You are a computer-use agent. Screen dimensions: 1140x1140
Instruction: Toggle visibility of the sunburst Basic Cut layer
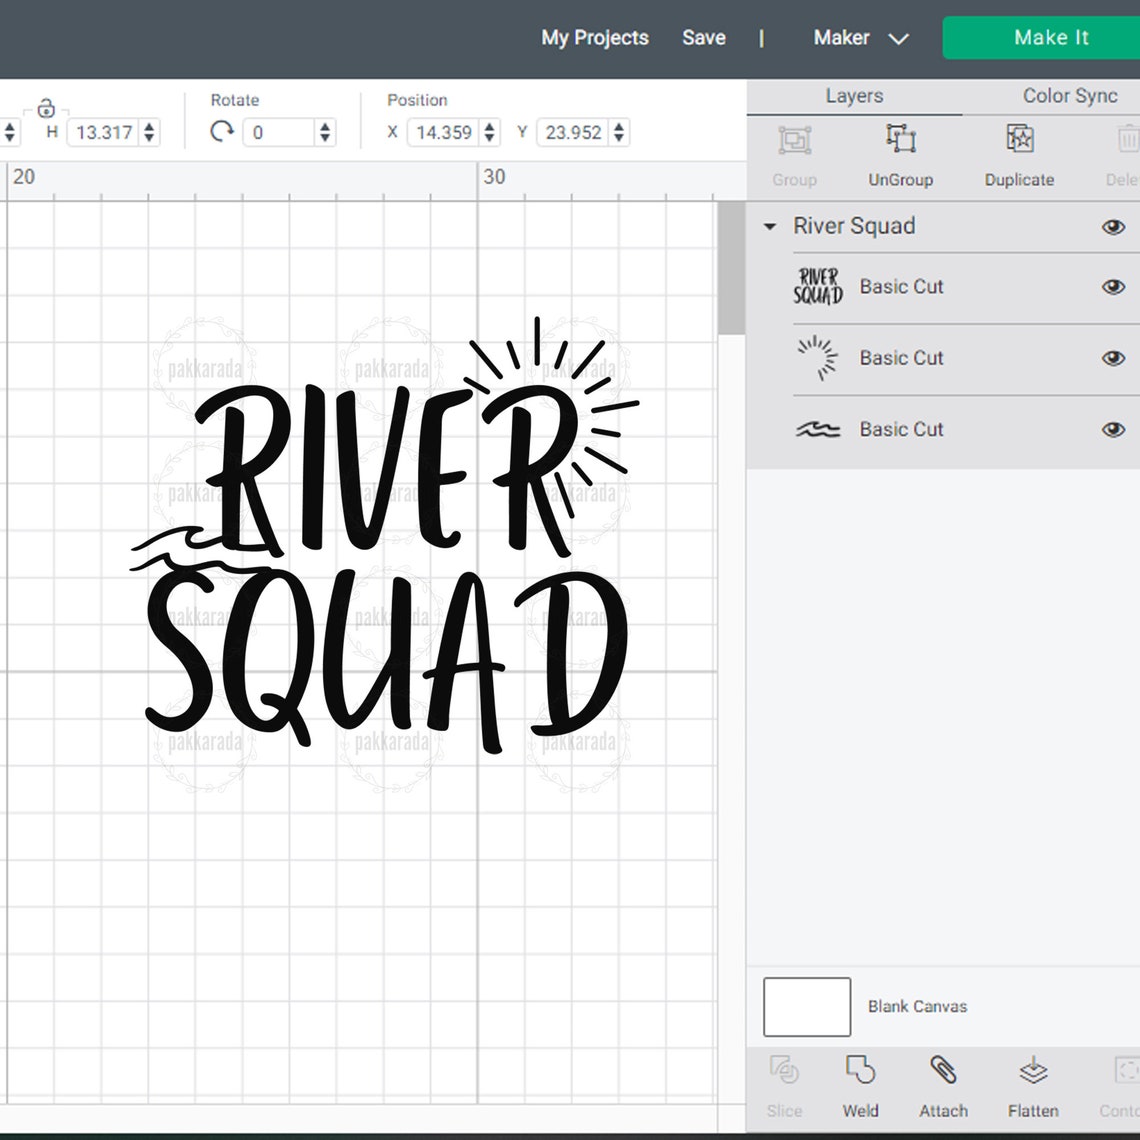tap(1113, 358)
